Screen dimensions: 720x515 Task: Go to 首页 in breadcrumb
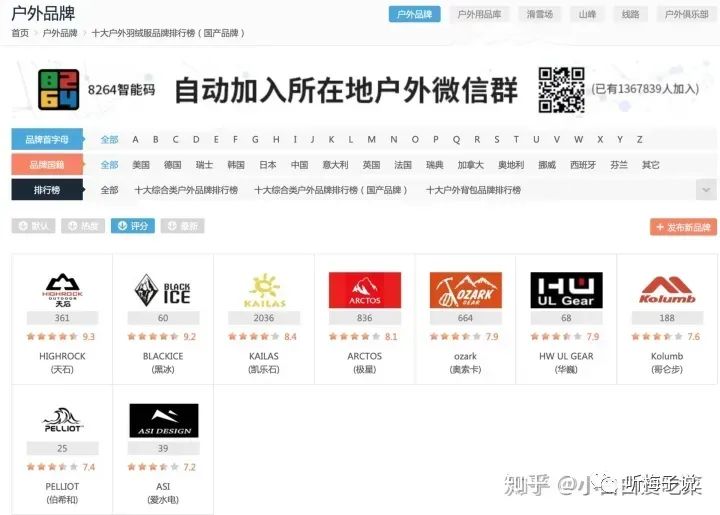click(x=20, y=33)
